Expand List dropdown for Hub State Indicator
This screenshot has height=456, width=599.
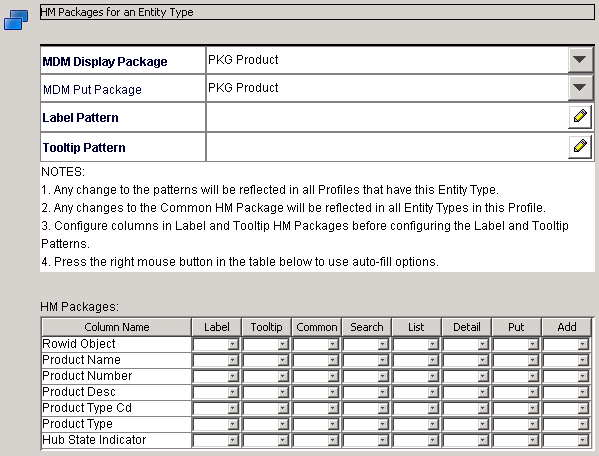[433, 441]
